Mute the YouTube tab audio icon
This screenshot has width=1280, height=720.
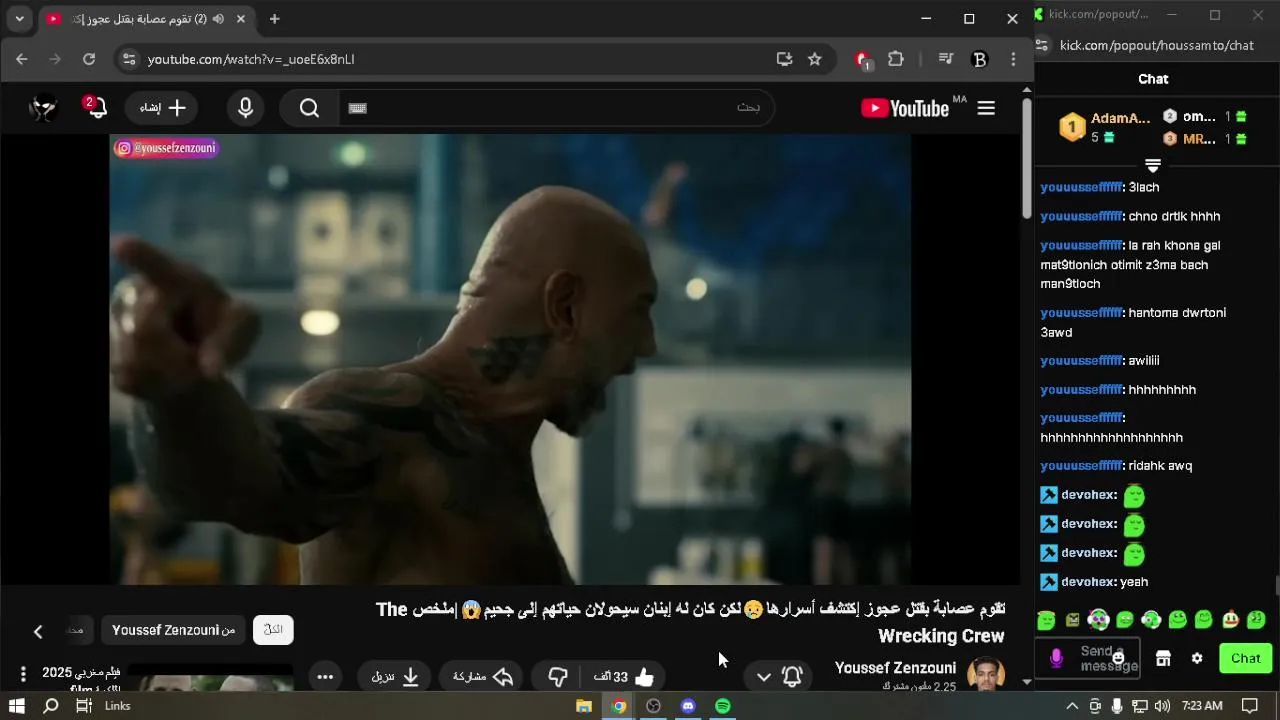click(x=218, y=18)
